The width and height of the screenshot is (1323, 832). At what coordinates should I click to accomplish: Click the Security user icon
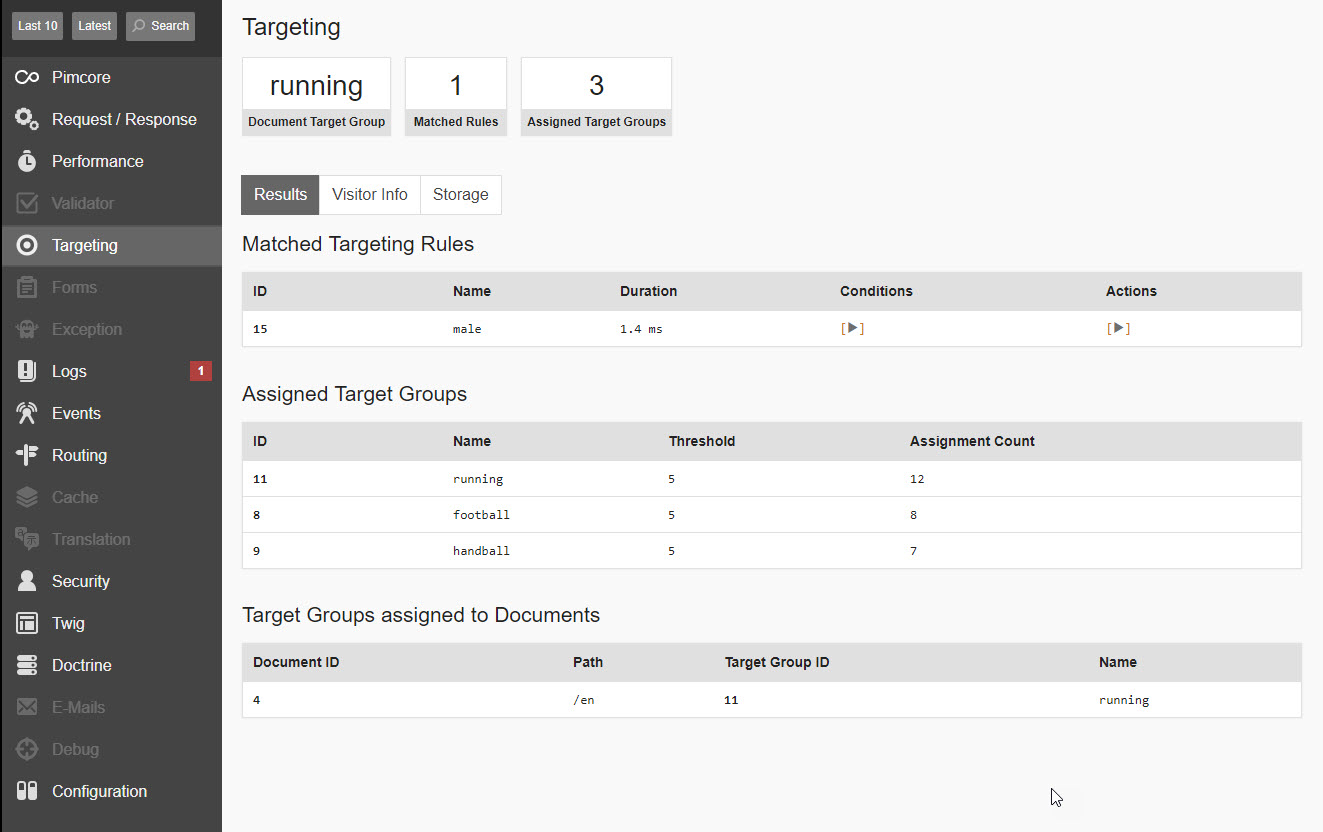27,581
